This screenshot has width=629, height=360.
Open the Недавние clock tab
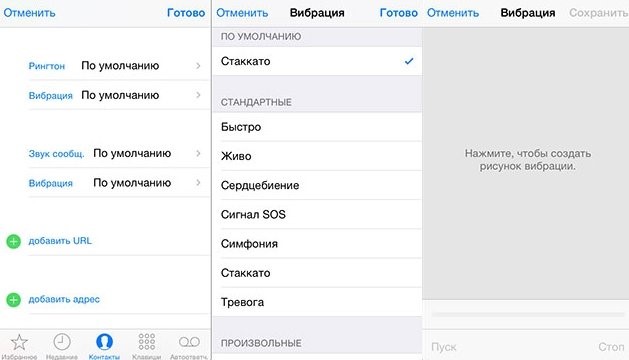62,346
